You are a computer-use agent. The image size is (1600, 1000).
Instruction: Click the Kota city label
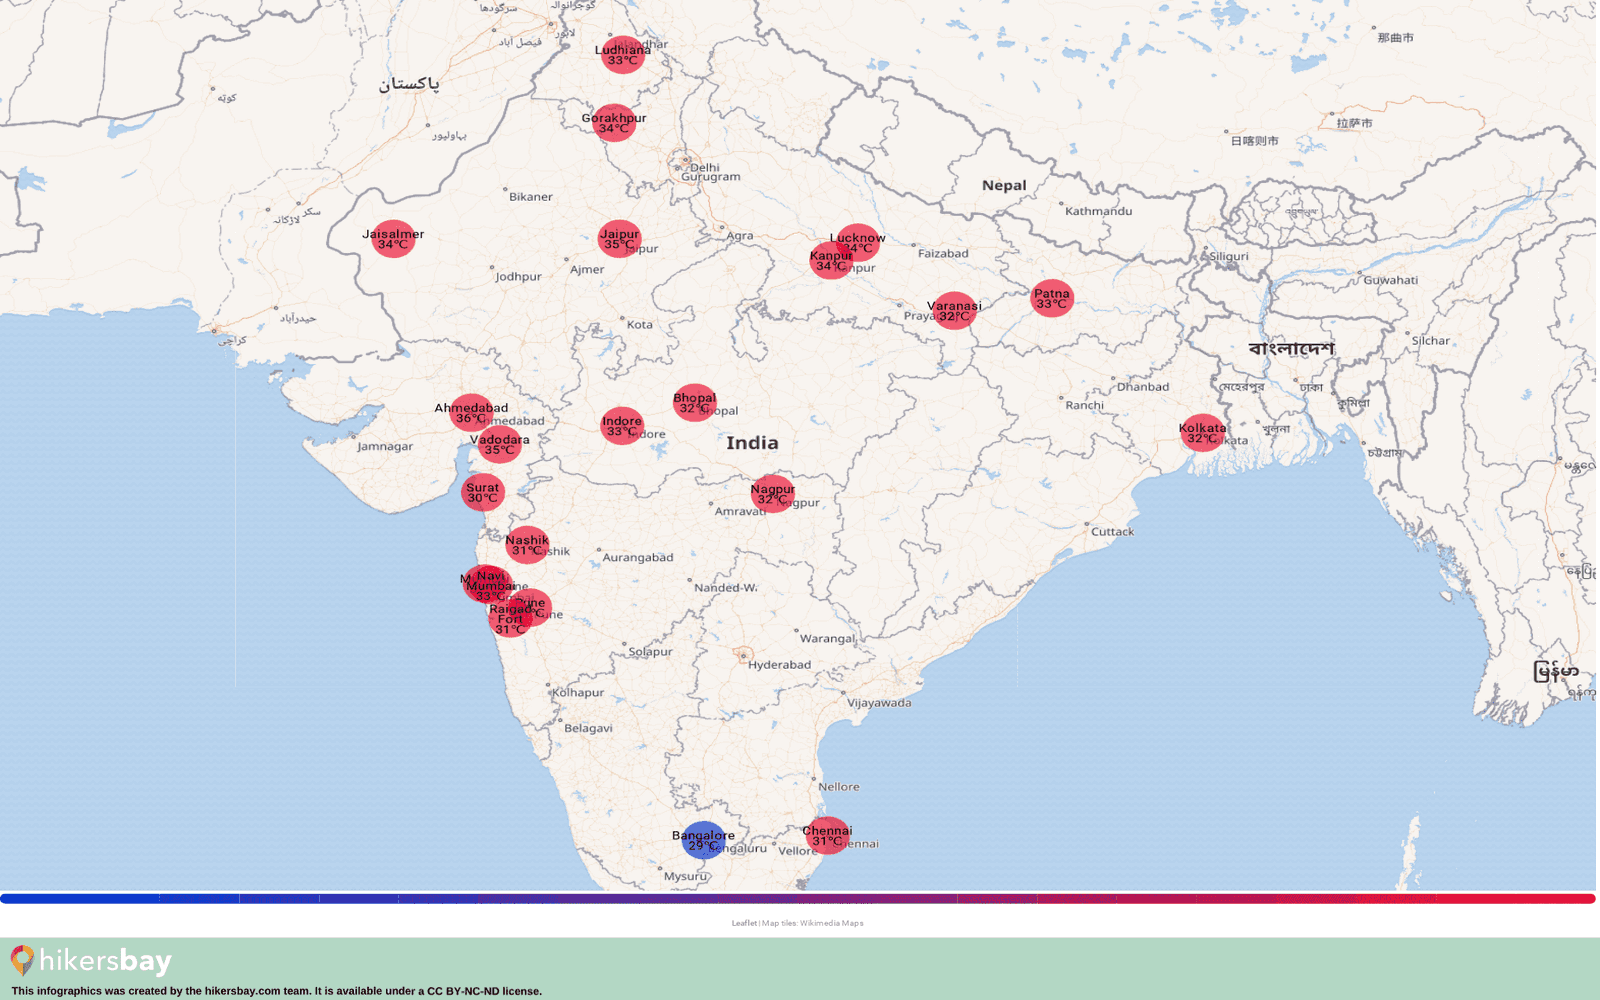[x=639, y=325]
